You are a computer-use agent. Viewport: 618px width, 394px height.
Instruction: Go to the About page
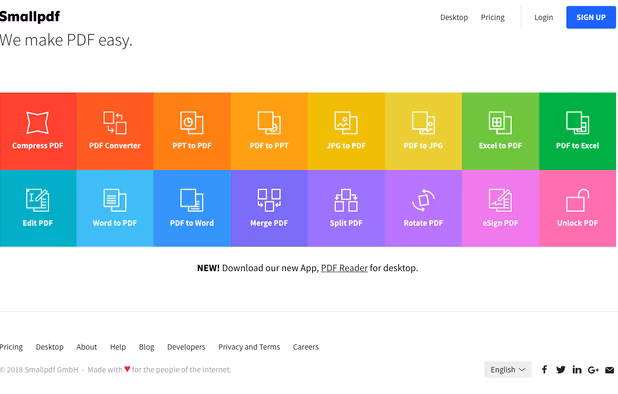86,347
